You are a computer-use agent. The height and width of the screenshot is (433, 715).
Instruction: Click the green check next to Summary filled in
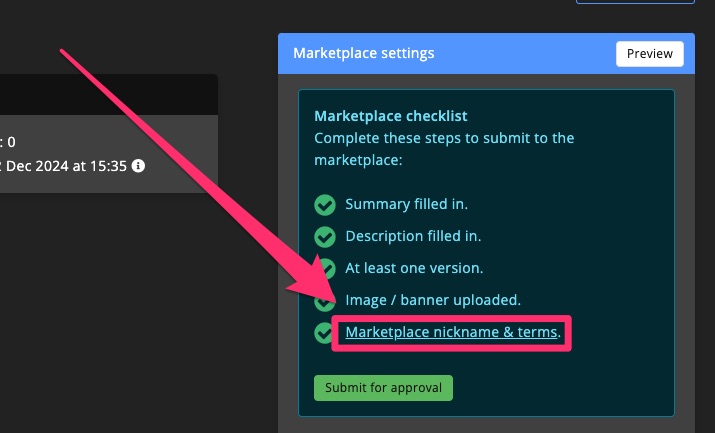[x=325, y=205]
